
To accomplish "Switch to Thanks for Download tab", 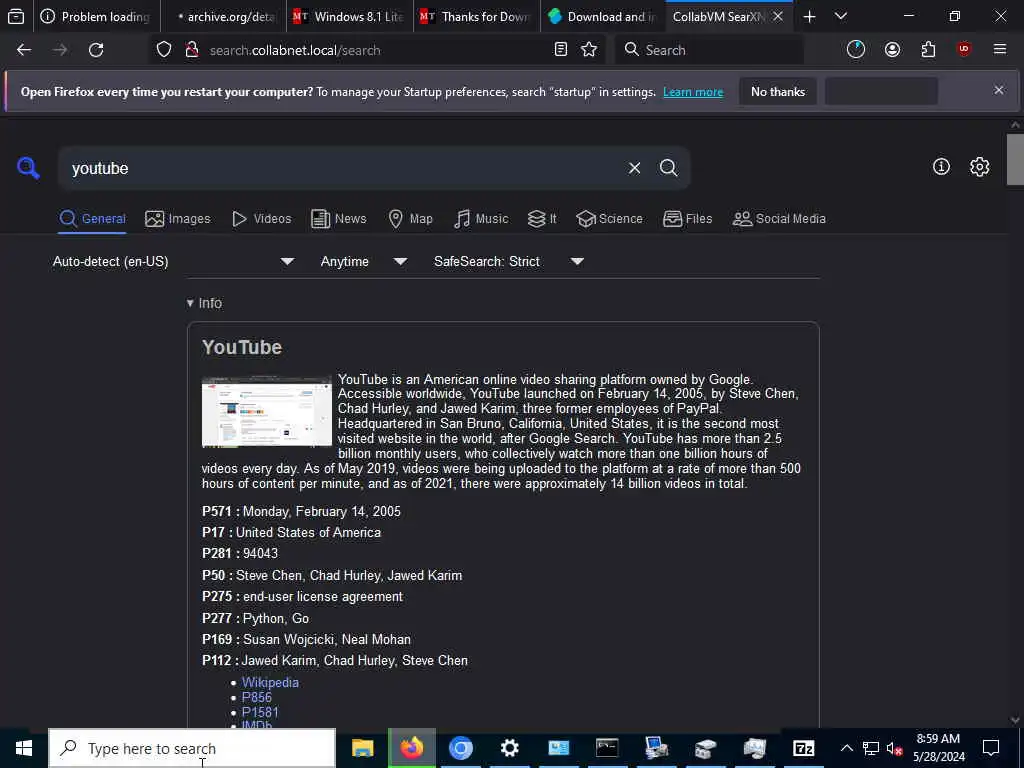I will tap(477, 17).
